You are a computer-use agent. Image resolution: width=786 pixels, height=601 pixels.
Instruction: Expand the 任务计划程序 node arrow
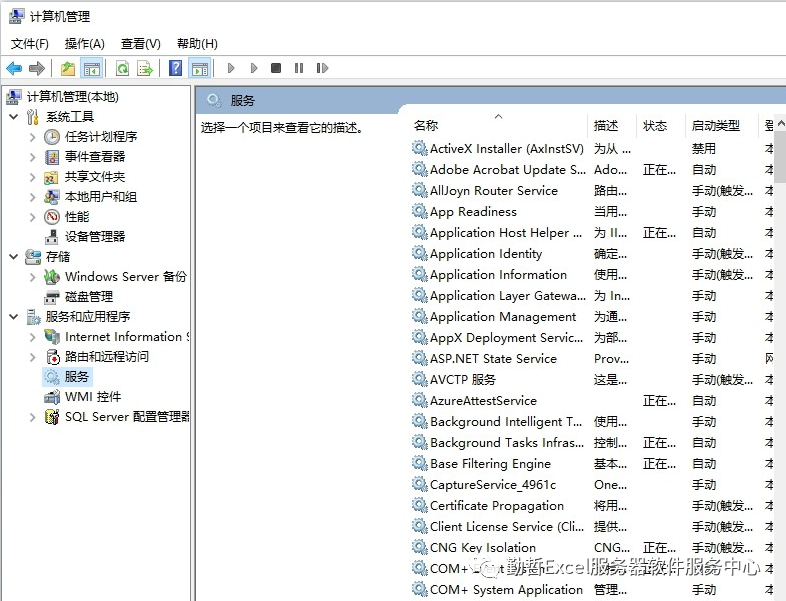[33, 137]
